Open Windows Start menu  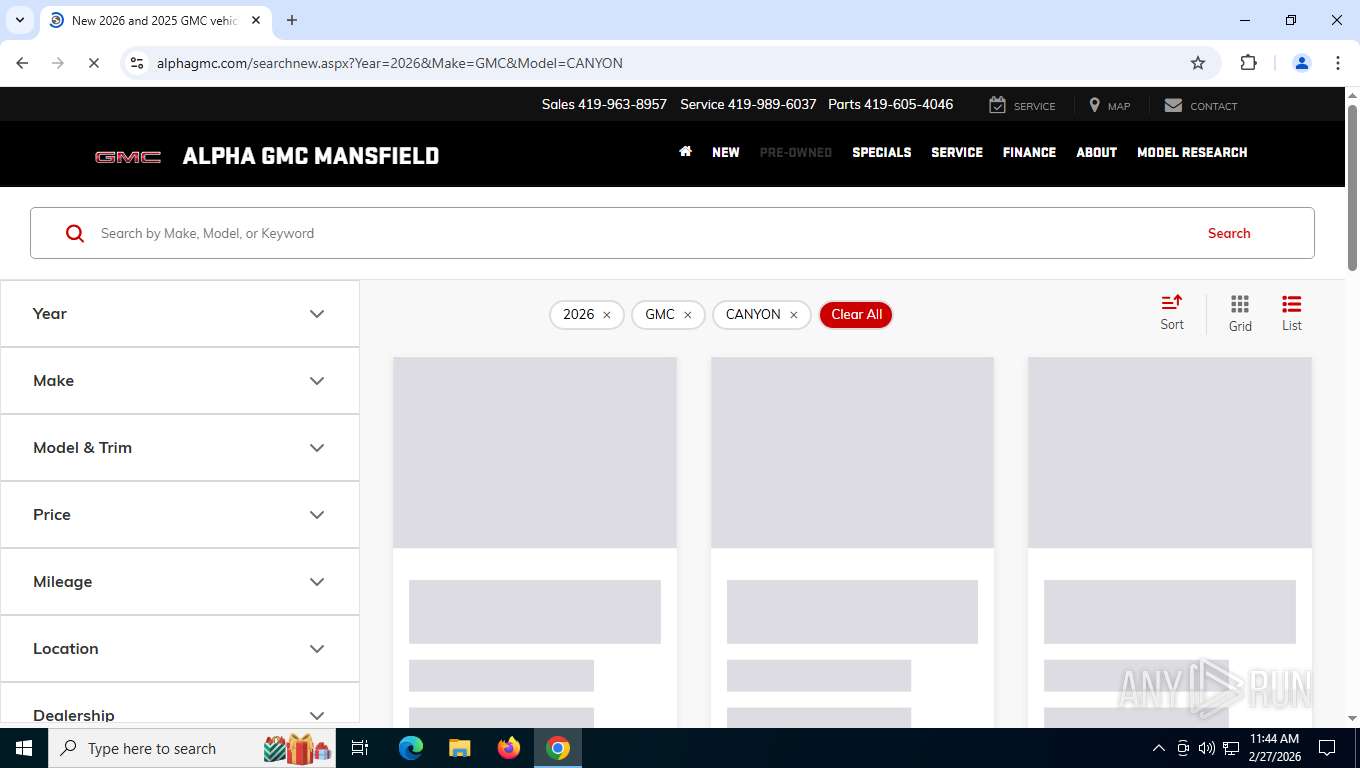pos(23,748)
